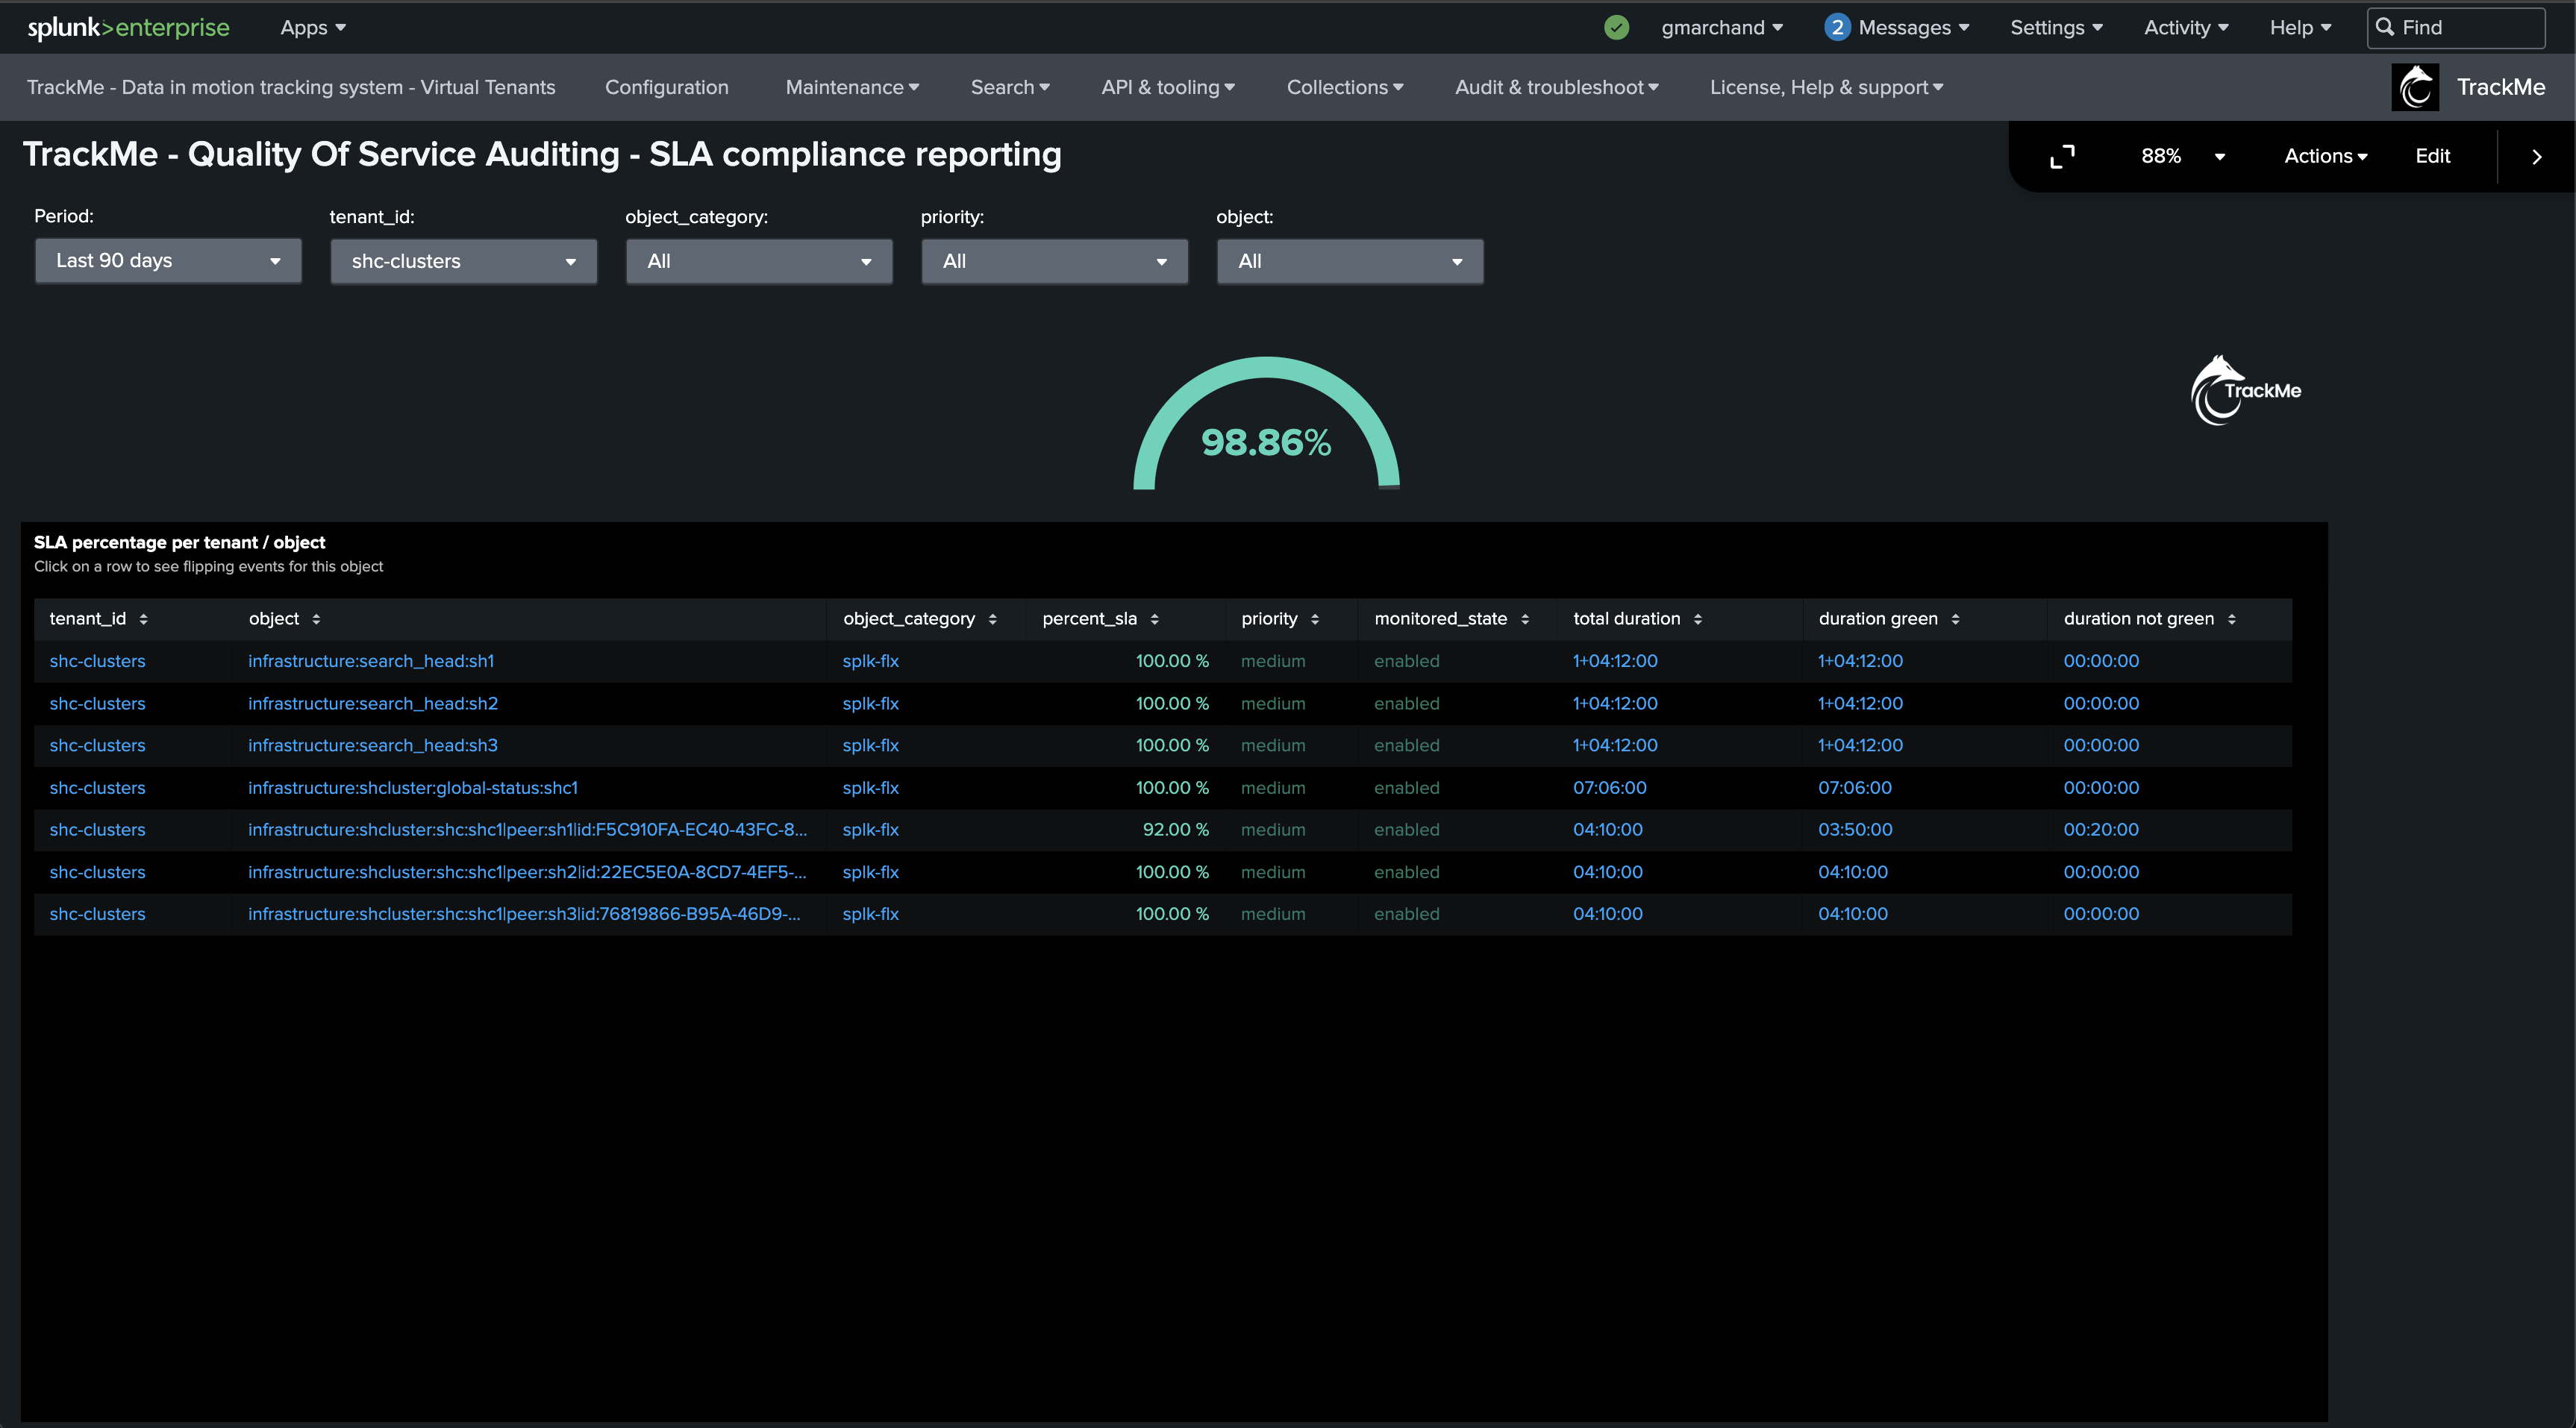Open the Period Last 90 days dropdown
This screenshot has height=1428, width=2576.
point(168,261)
